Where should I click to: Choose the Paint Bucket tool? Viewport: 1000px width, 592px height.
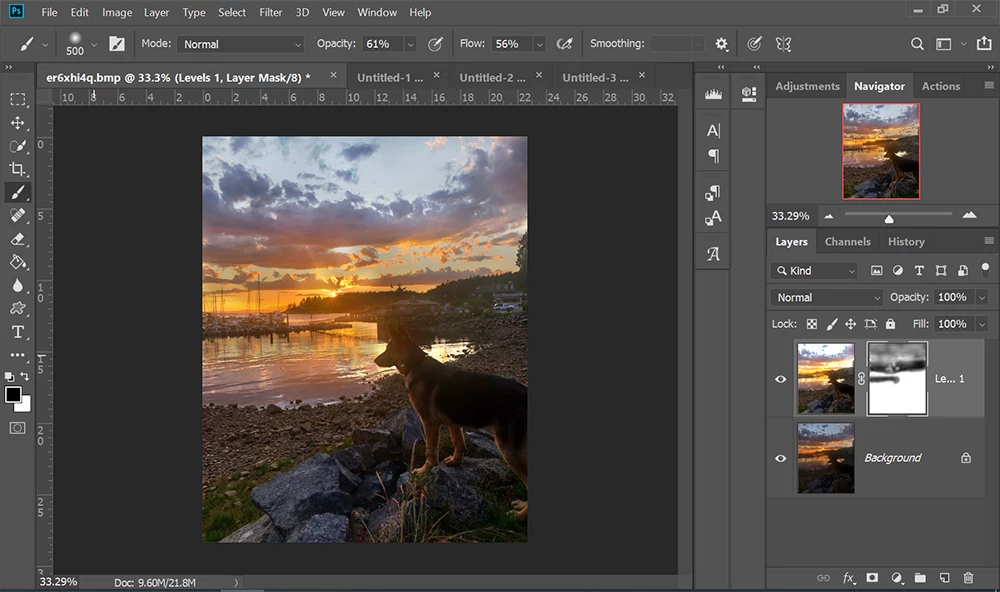18,262
